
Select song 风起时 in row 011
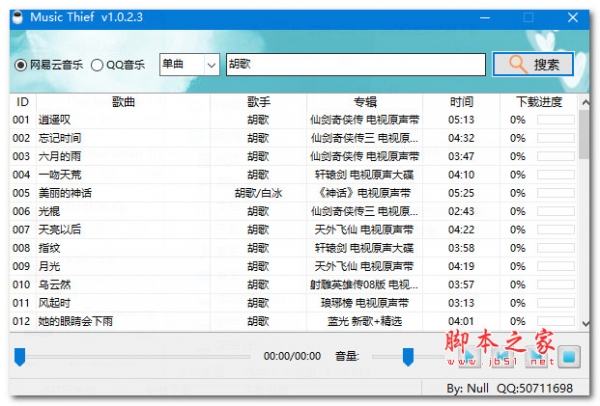click(x=54, y=303)
